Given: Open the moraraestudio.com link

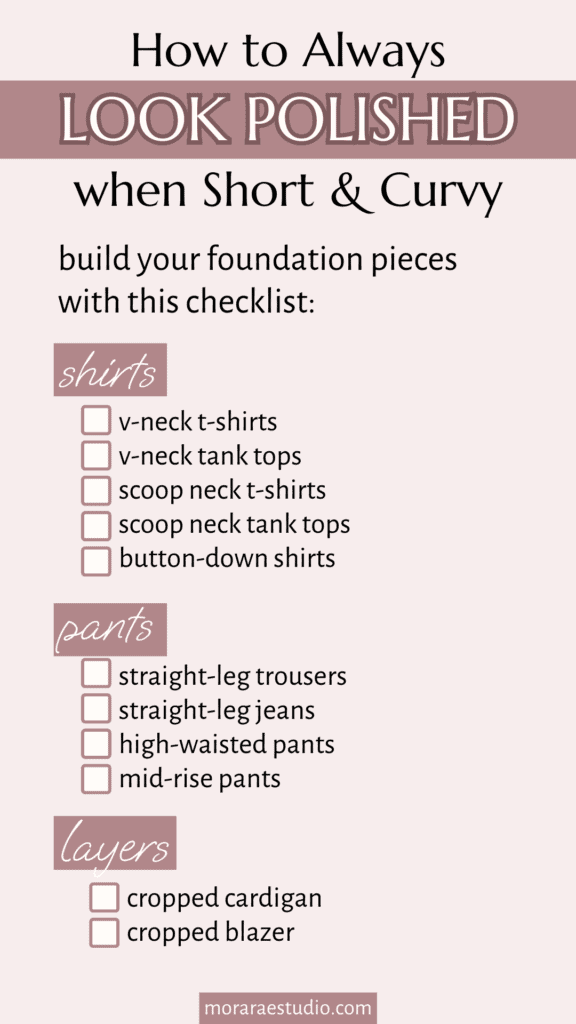Looking at the screenshot, I should 288,1008.
